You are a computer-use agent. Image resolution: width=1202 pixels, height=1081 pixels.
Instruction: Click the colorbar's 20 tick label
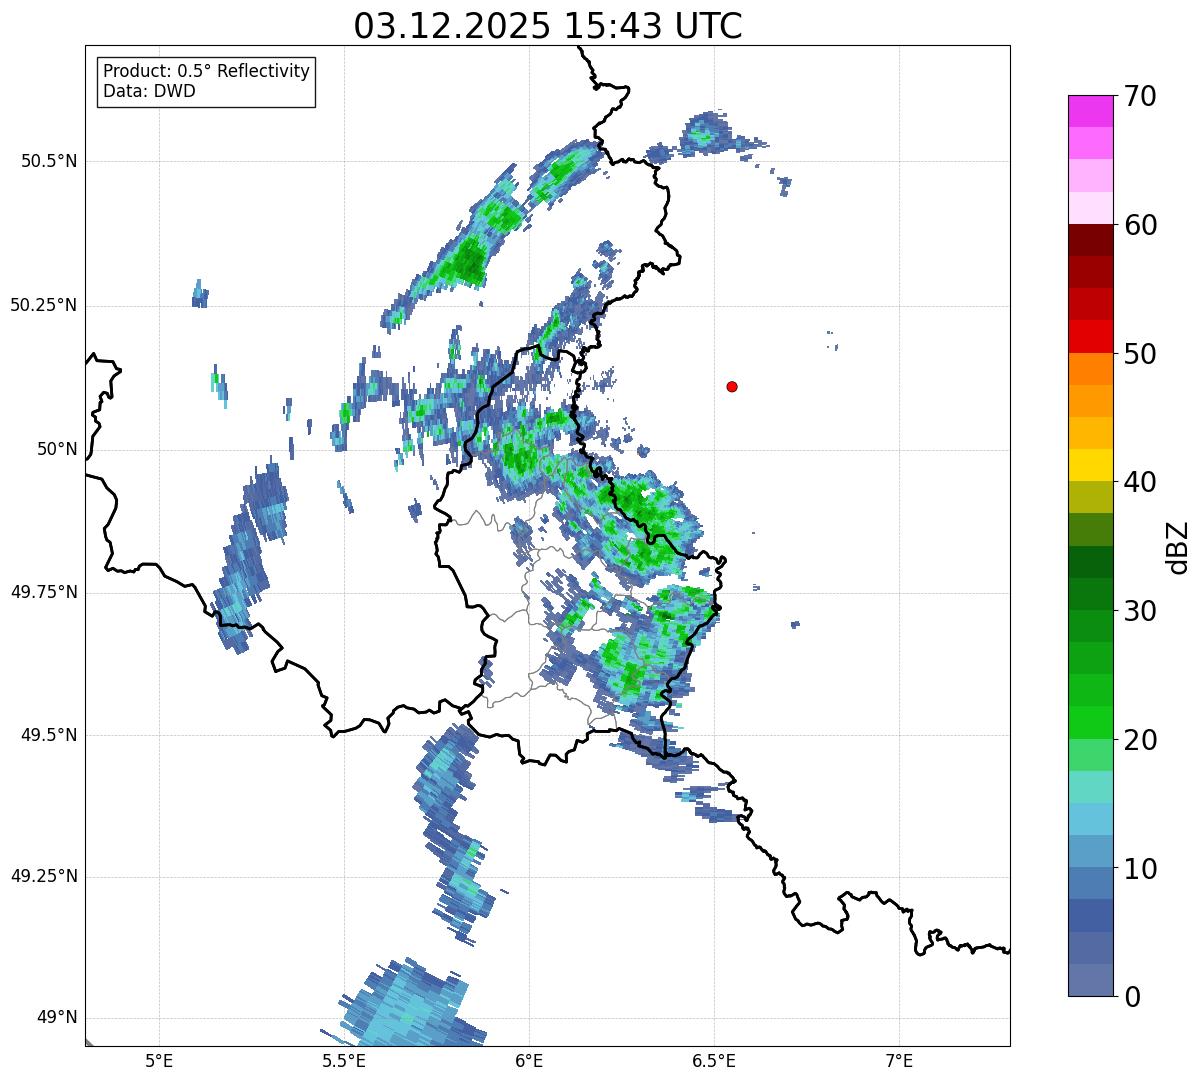coord(1140,740)
